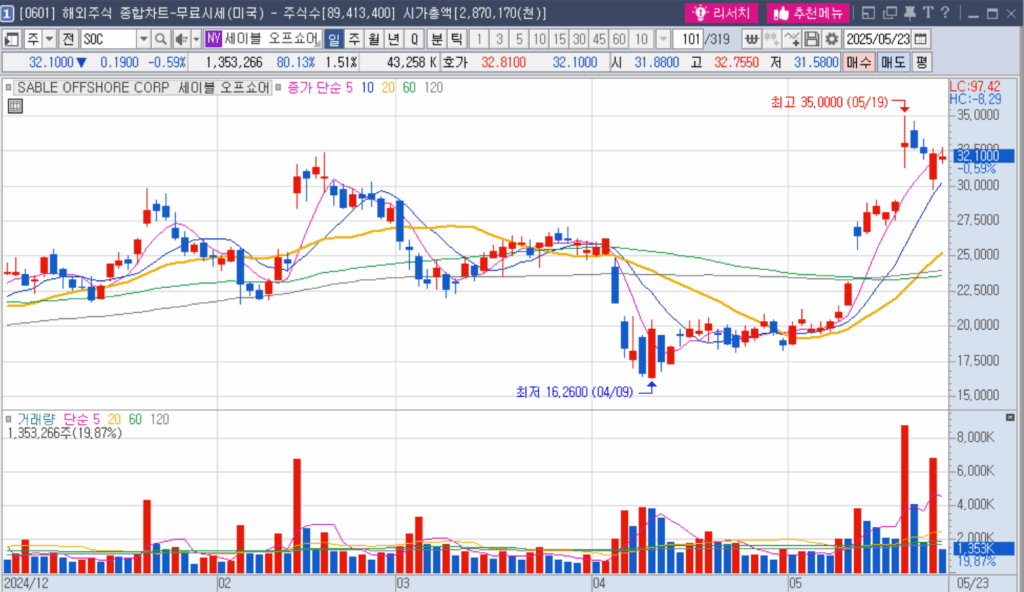The image size is (1024, 592).
Task: Click the 종가 단순 moving average label
Action: click(315, 88)
